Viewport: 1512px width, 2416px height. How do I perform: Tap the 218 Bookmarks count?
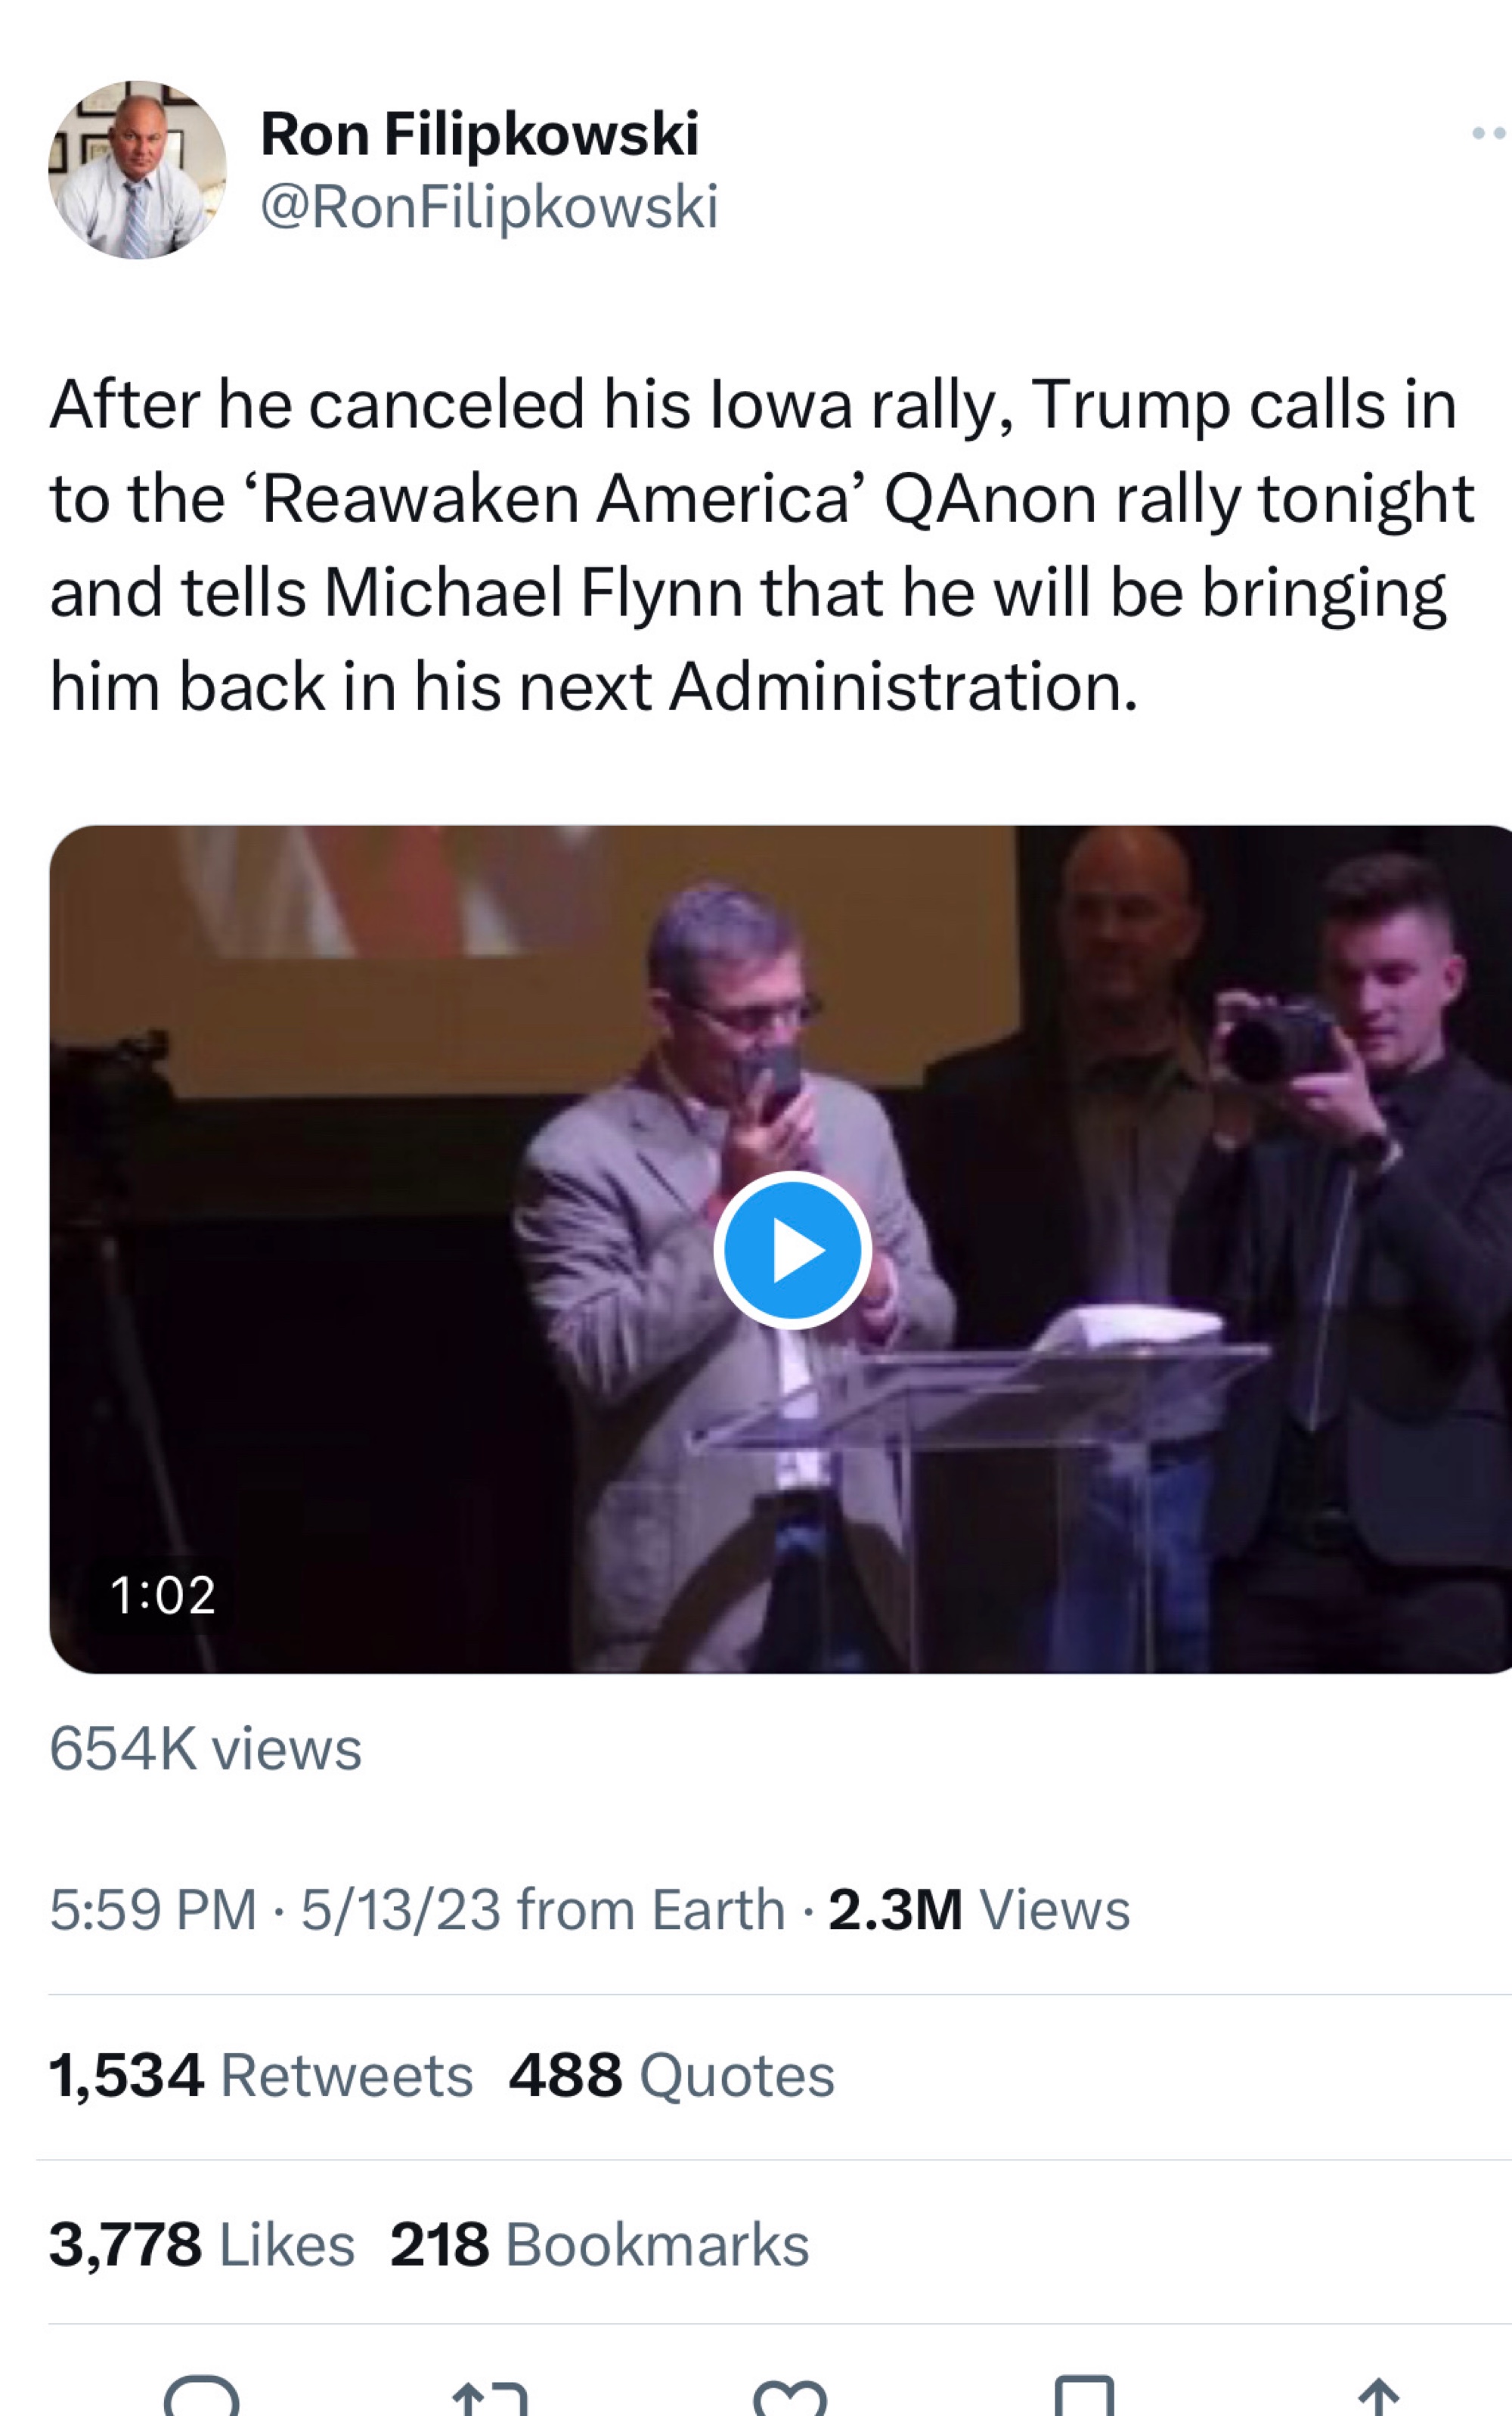[x=599, y=2244]
